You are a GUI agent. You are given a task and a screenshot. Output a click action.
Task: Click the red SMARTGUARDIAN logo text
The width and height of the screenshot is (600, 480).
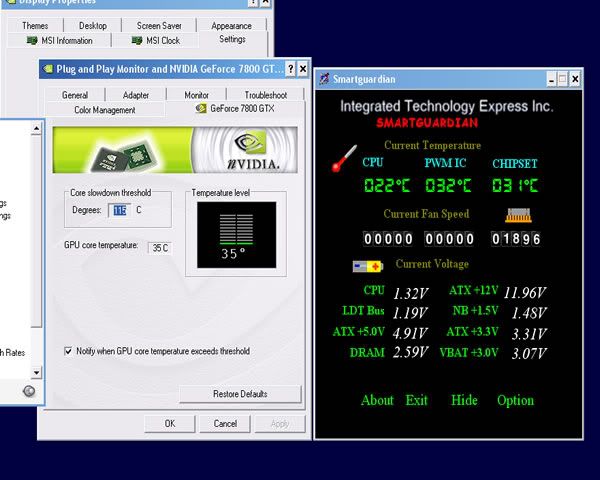click(x=427, y=123)
